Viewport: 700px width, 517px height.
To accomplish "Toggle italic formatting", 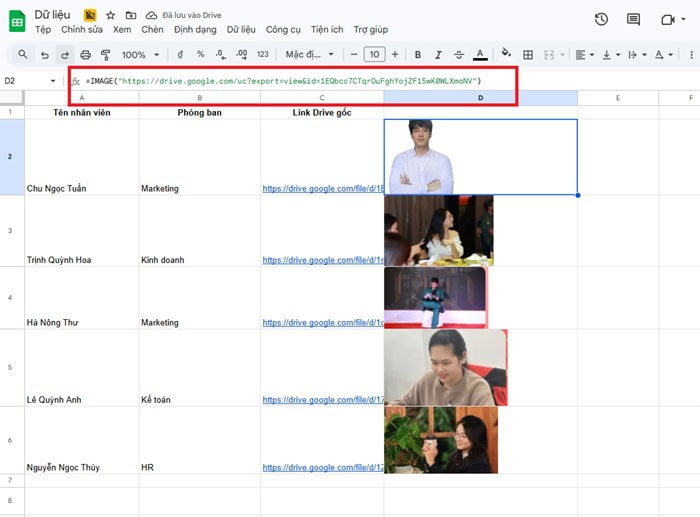I will pyautogui.click(x=438, y=54).
